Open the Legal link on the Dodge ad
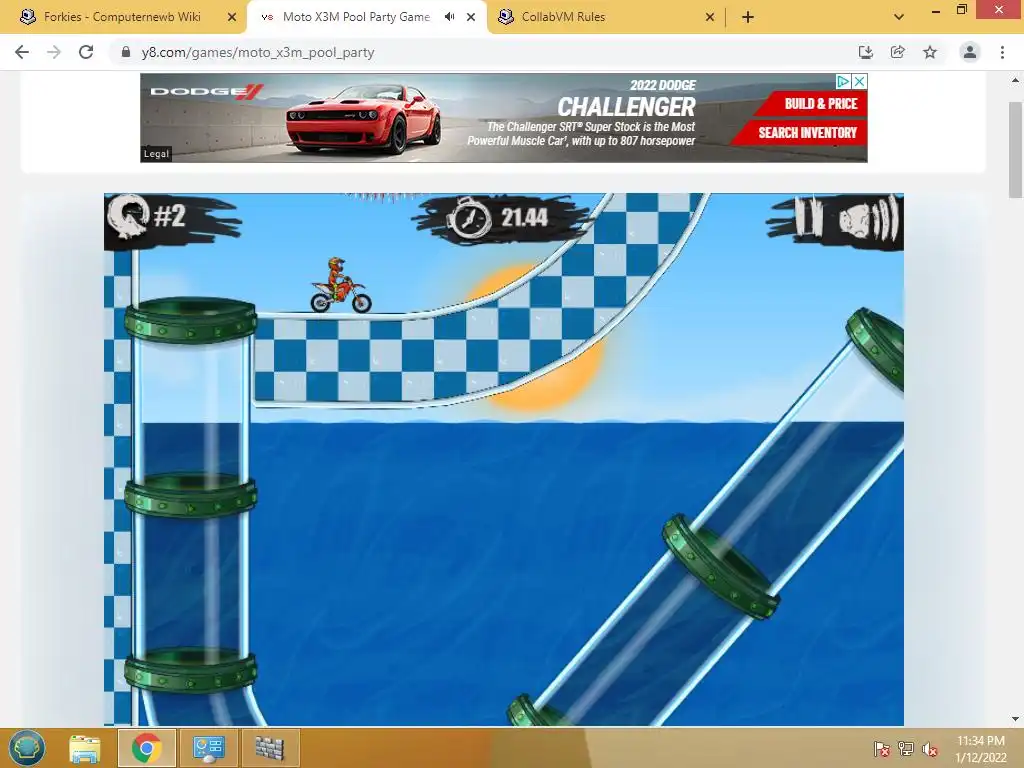 click(x=156, y=153)
